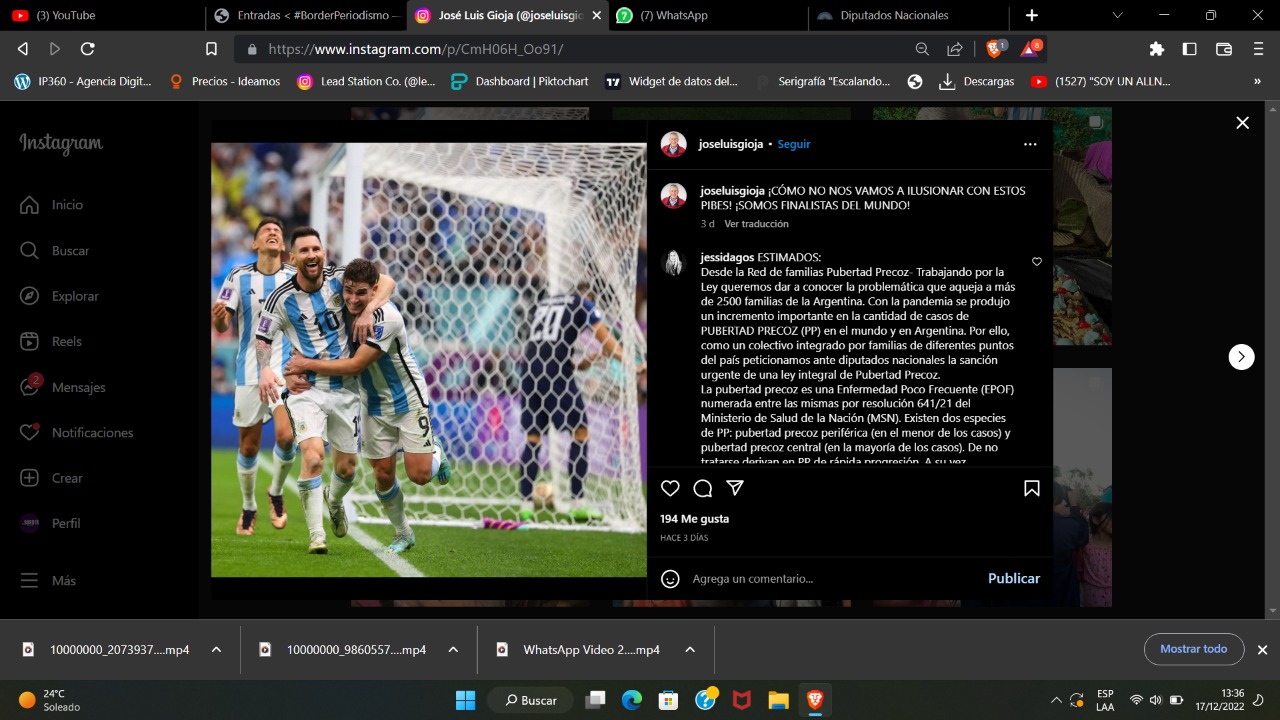Follow joseluisgioja with Seguir link
The height and width of the screenshot is (720, 1280).
point(794,144)
